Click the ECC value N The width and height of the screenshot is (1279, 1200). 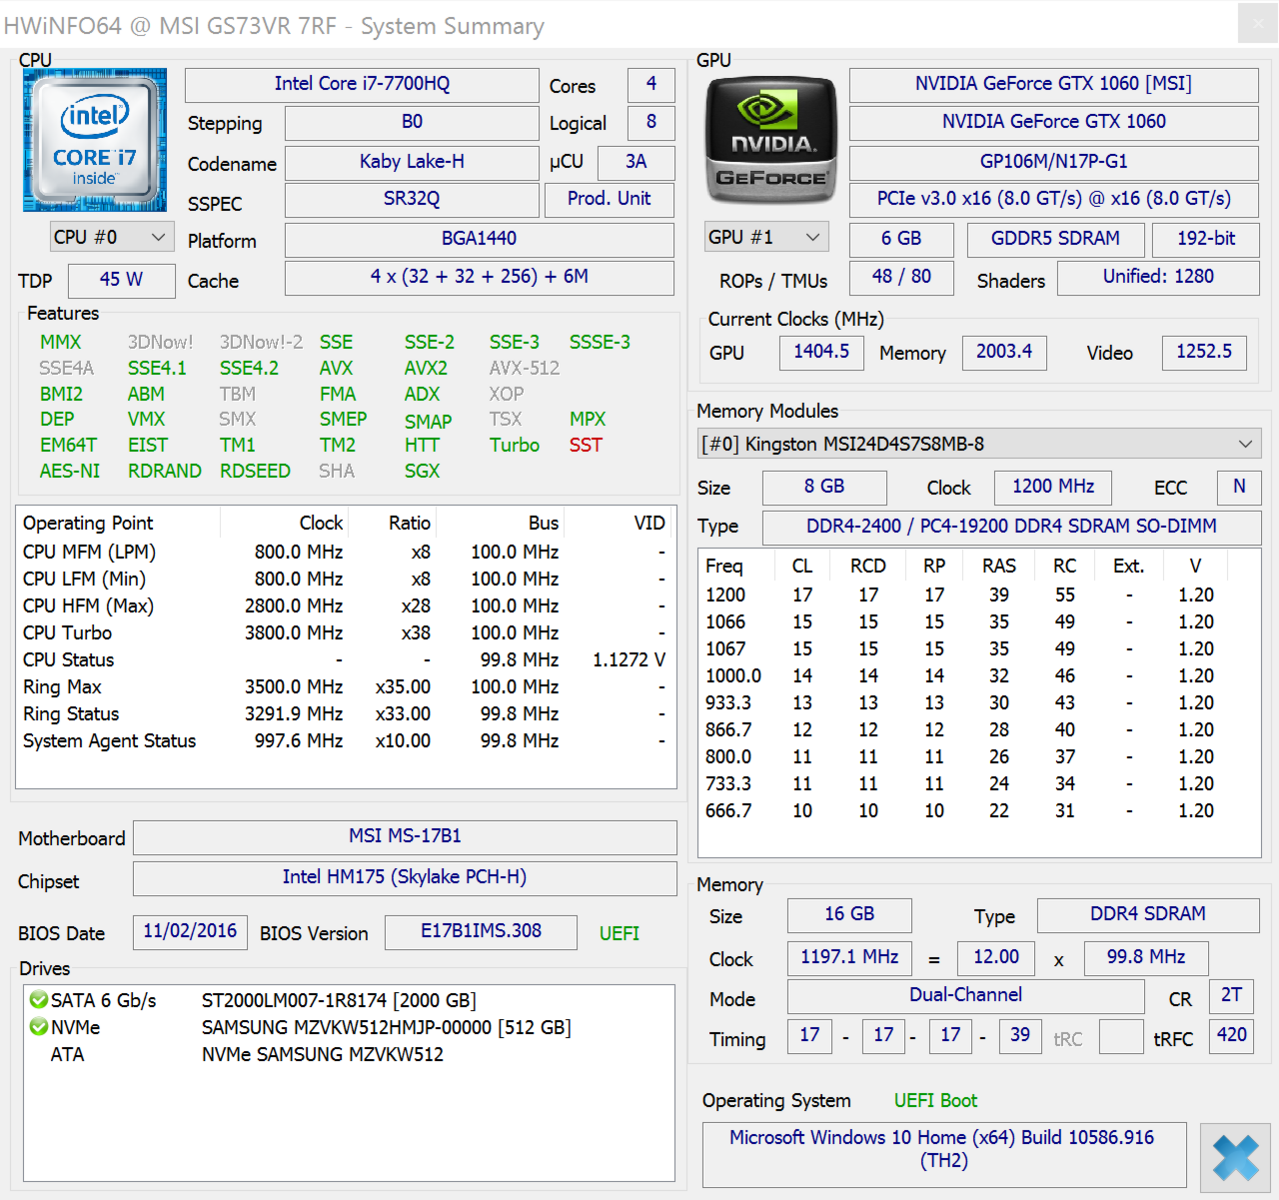[1239, 487]
